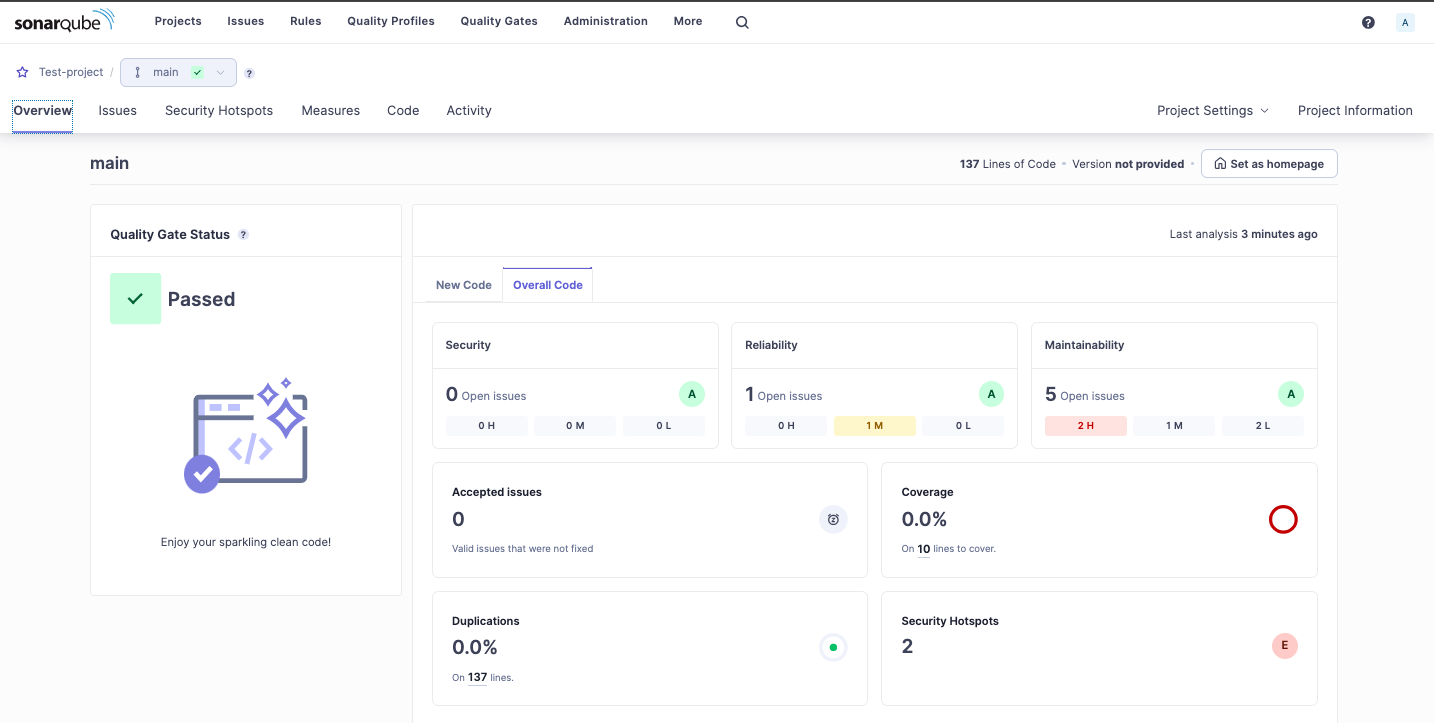Click the Set as homepage button

(1269, 163)
